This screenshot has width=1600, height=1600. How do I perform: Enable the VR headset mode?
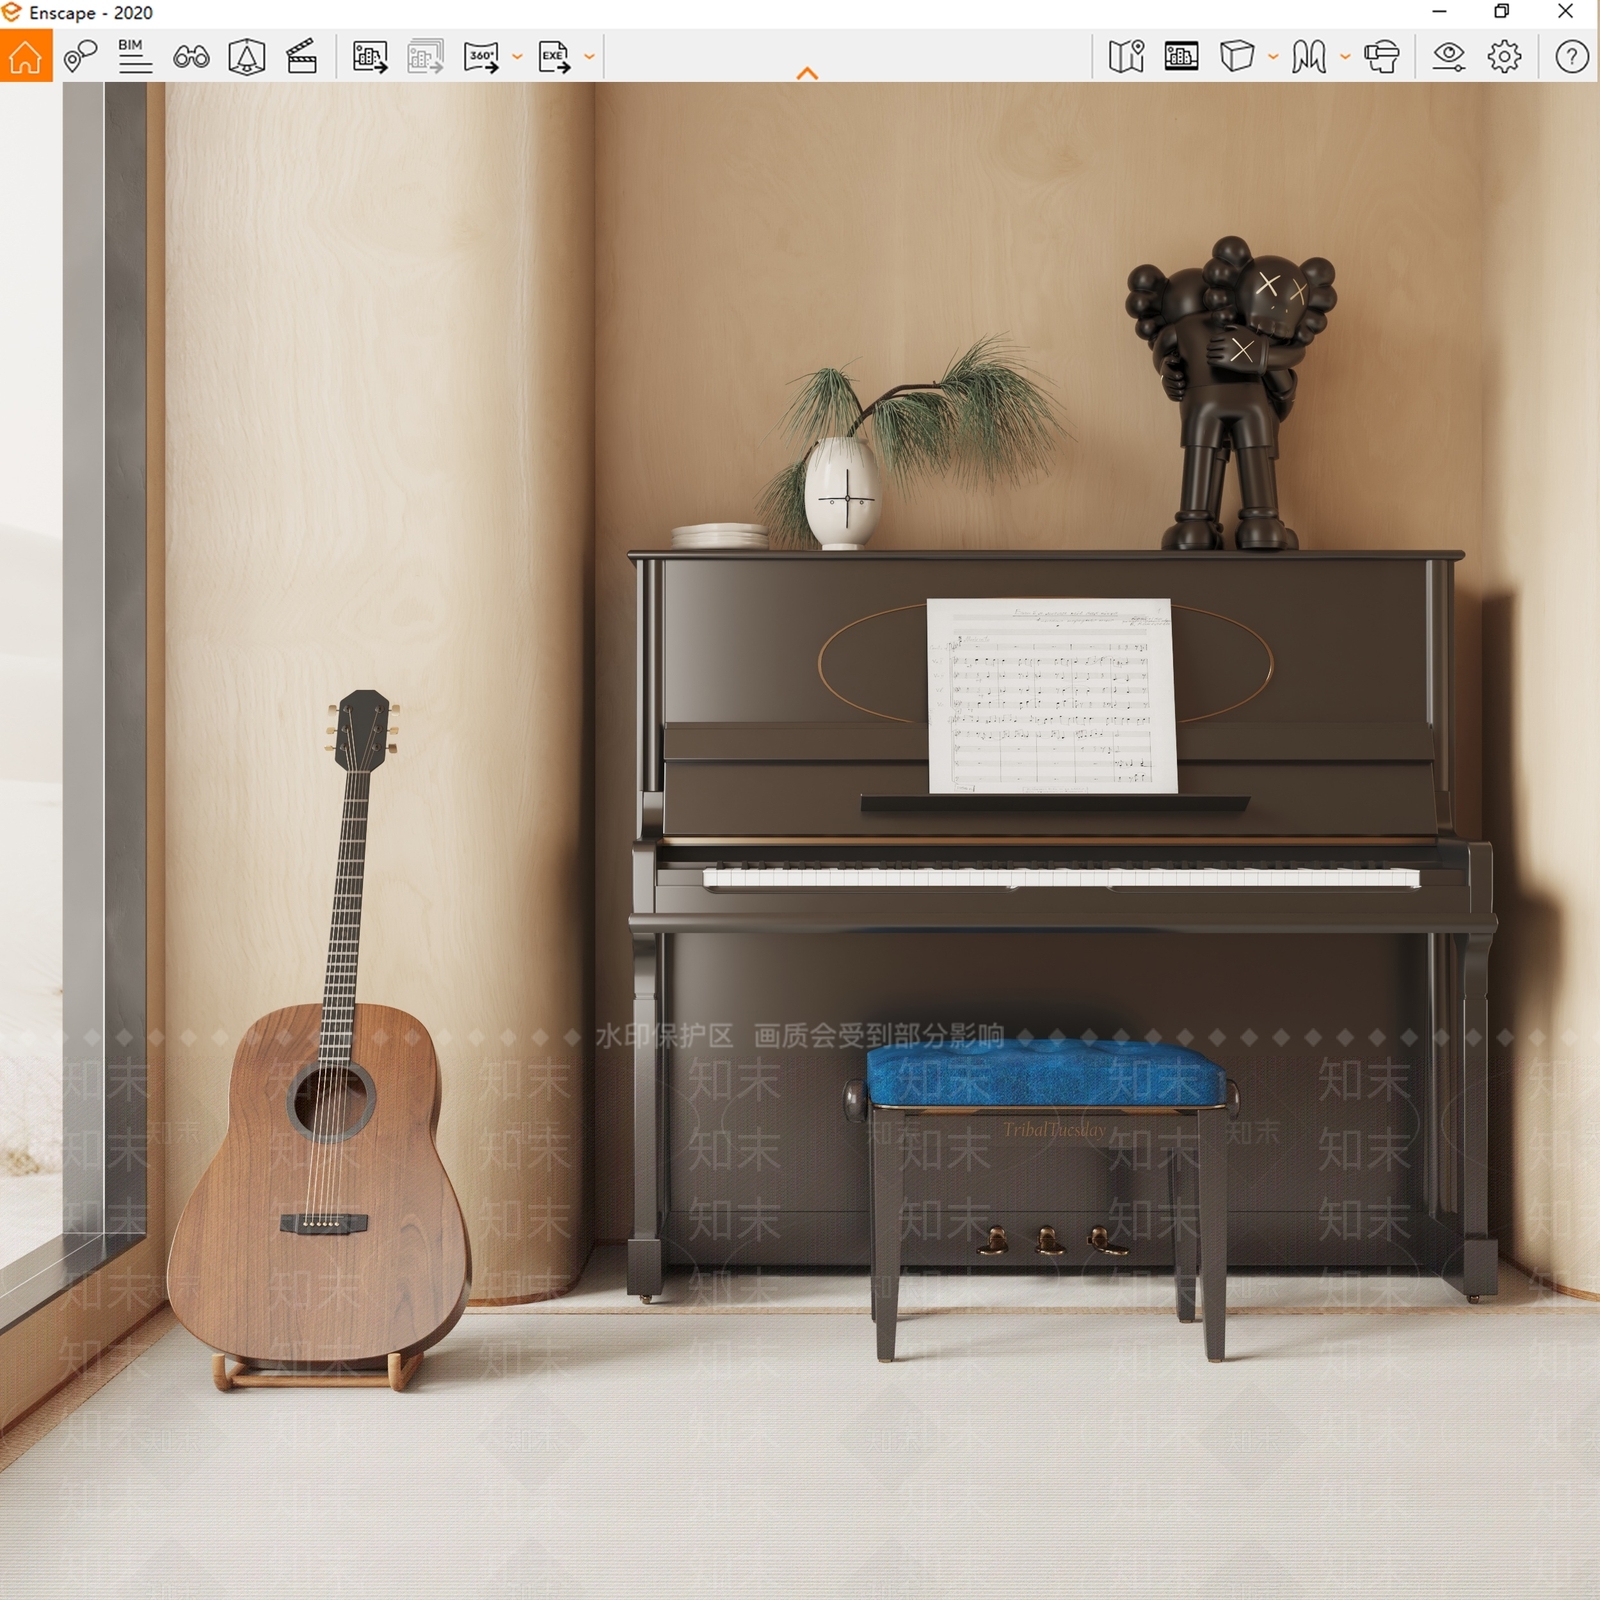(x=1382, y=56)
